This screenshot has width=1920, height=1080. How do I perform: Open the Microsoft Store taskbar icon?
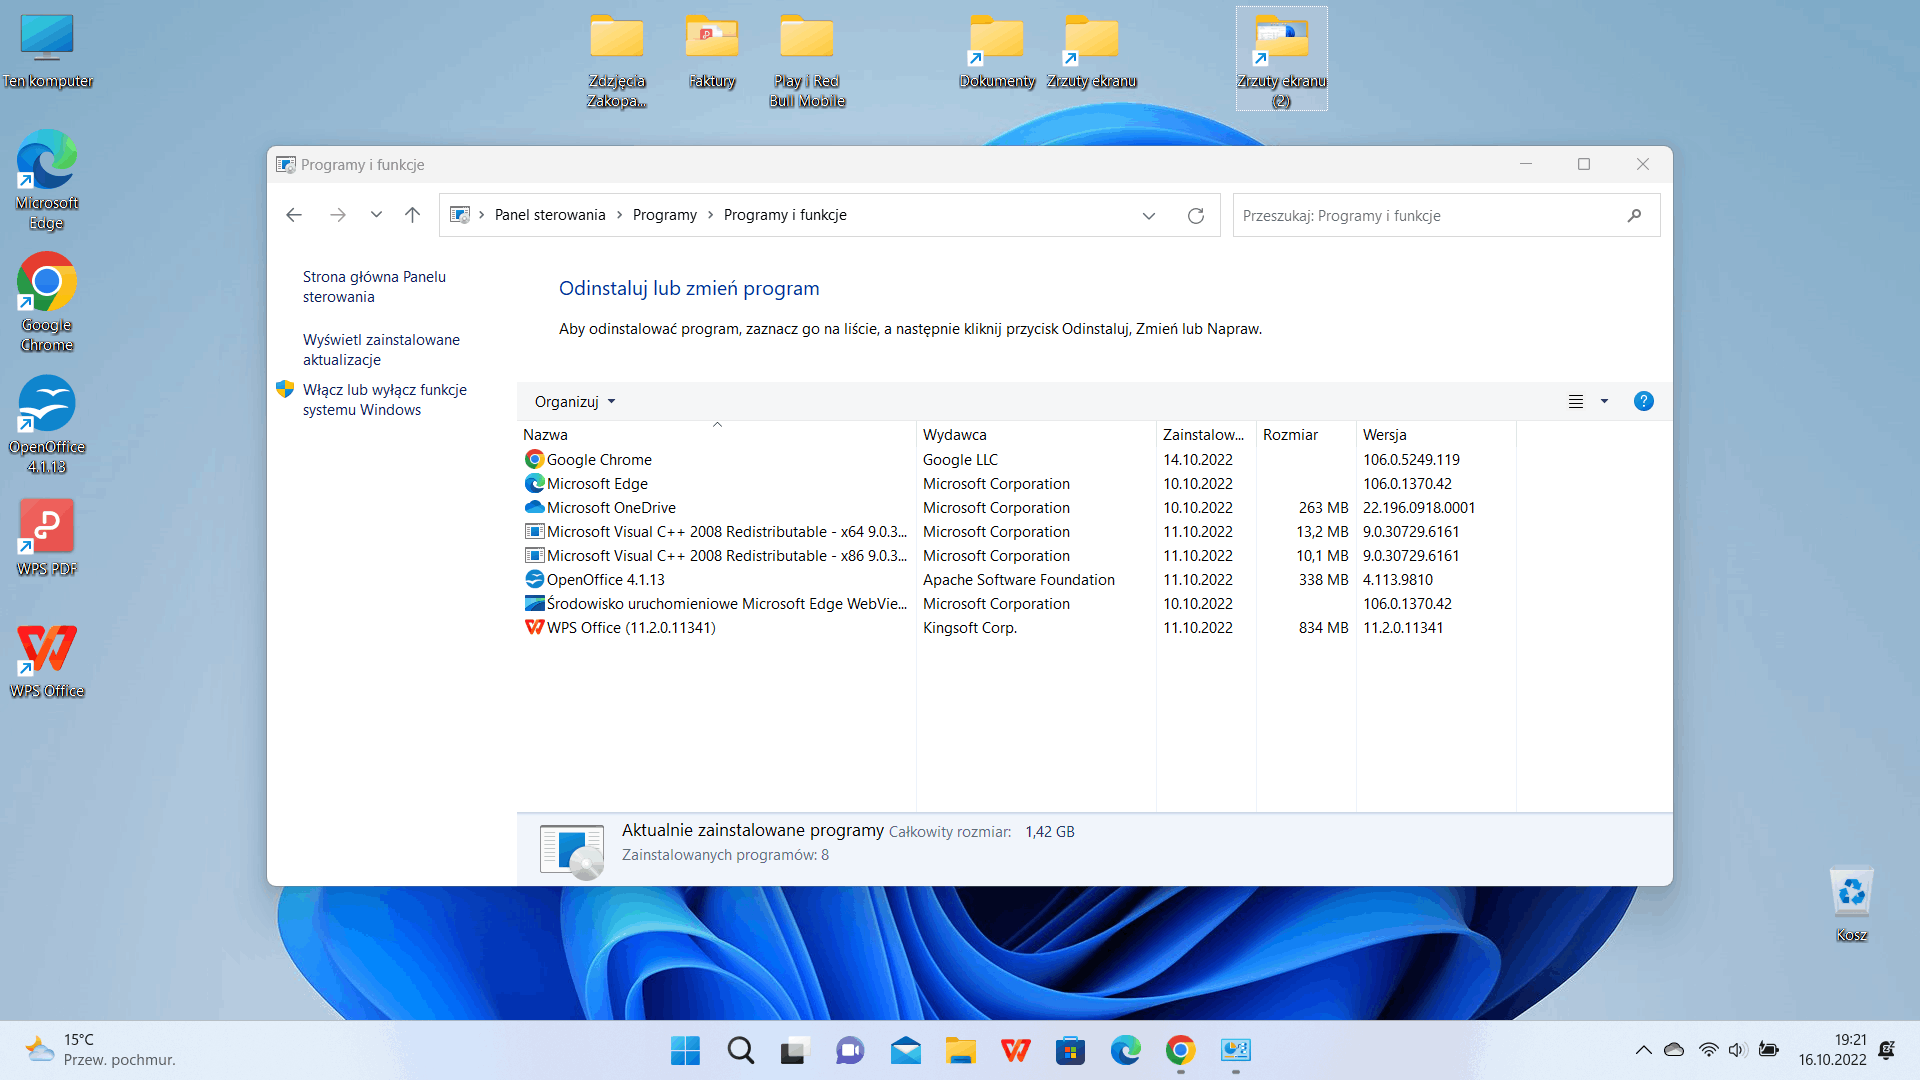coord(1070,1051)
